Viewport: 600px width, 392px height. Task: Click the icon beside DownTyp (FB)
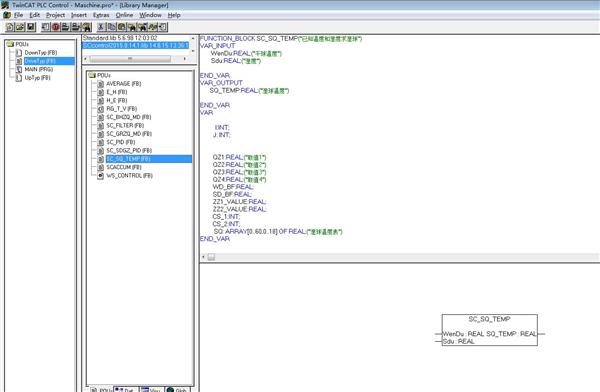[x=19, y=52]
